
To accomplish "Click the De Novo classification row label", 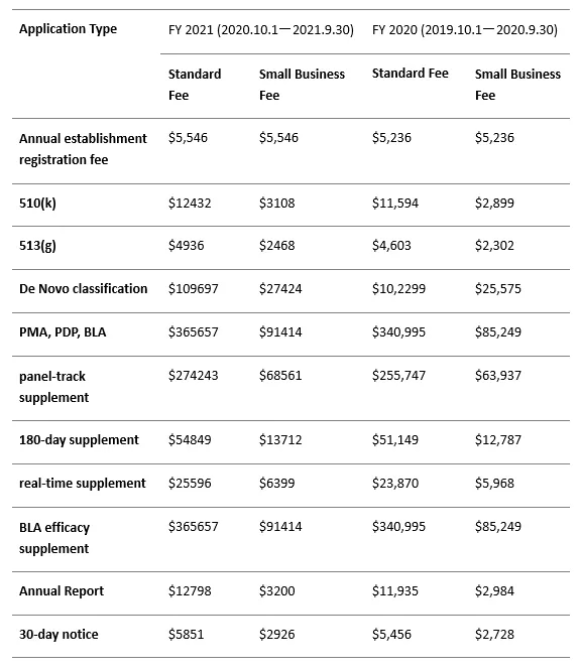I will point(83,289).
